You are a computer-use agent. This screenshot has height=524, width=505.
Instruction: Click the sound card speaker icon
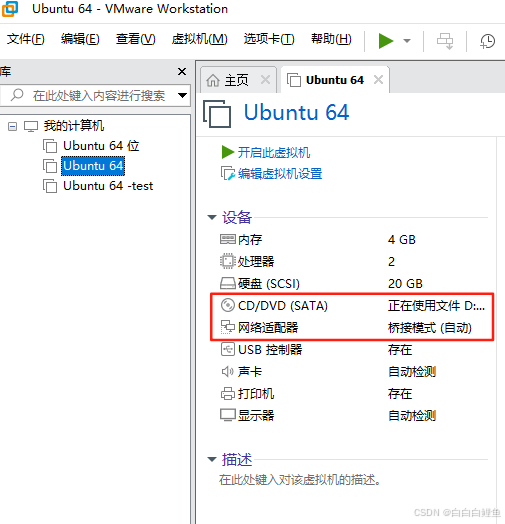pyautogui.click(x=228, y=371)
